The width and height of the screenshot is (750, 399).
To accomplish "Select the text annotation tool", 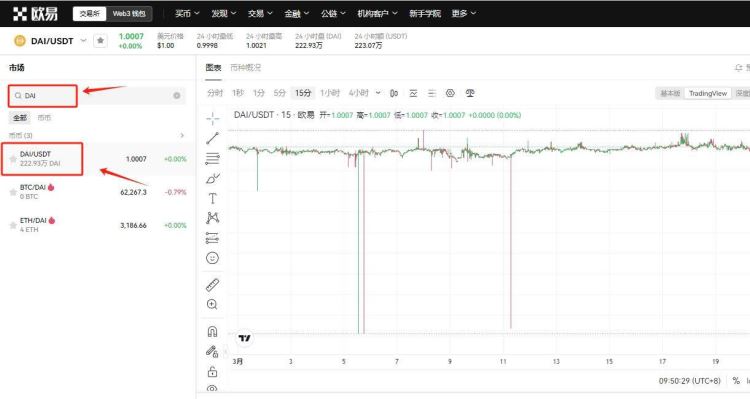I will [x=212, y=198].
